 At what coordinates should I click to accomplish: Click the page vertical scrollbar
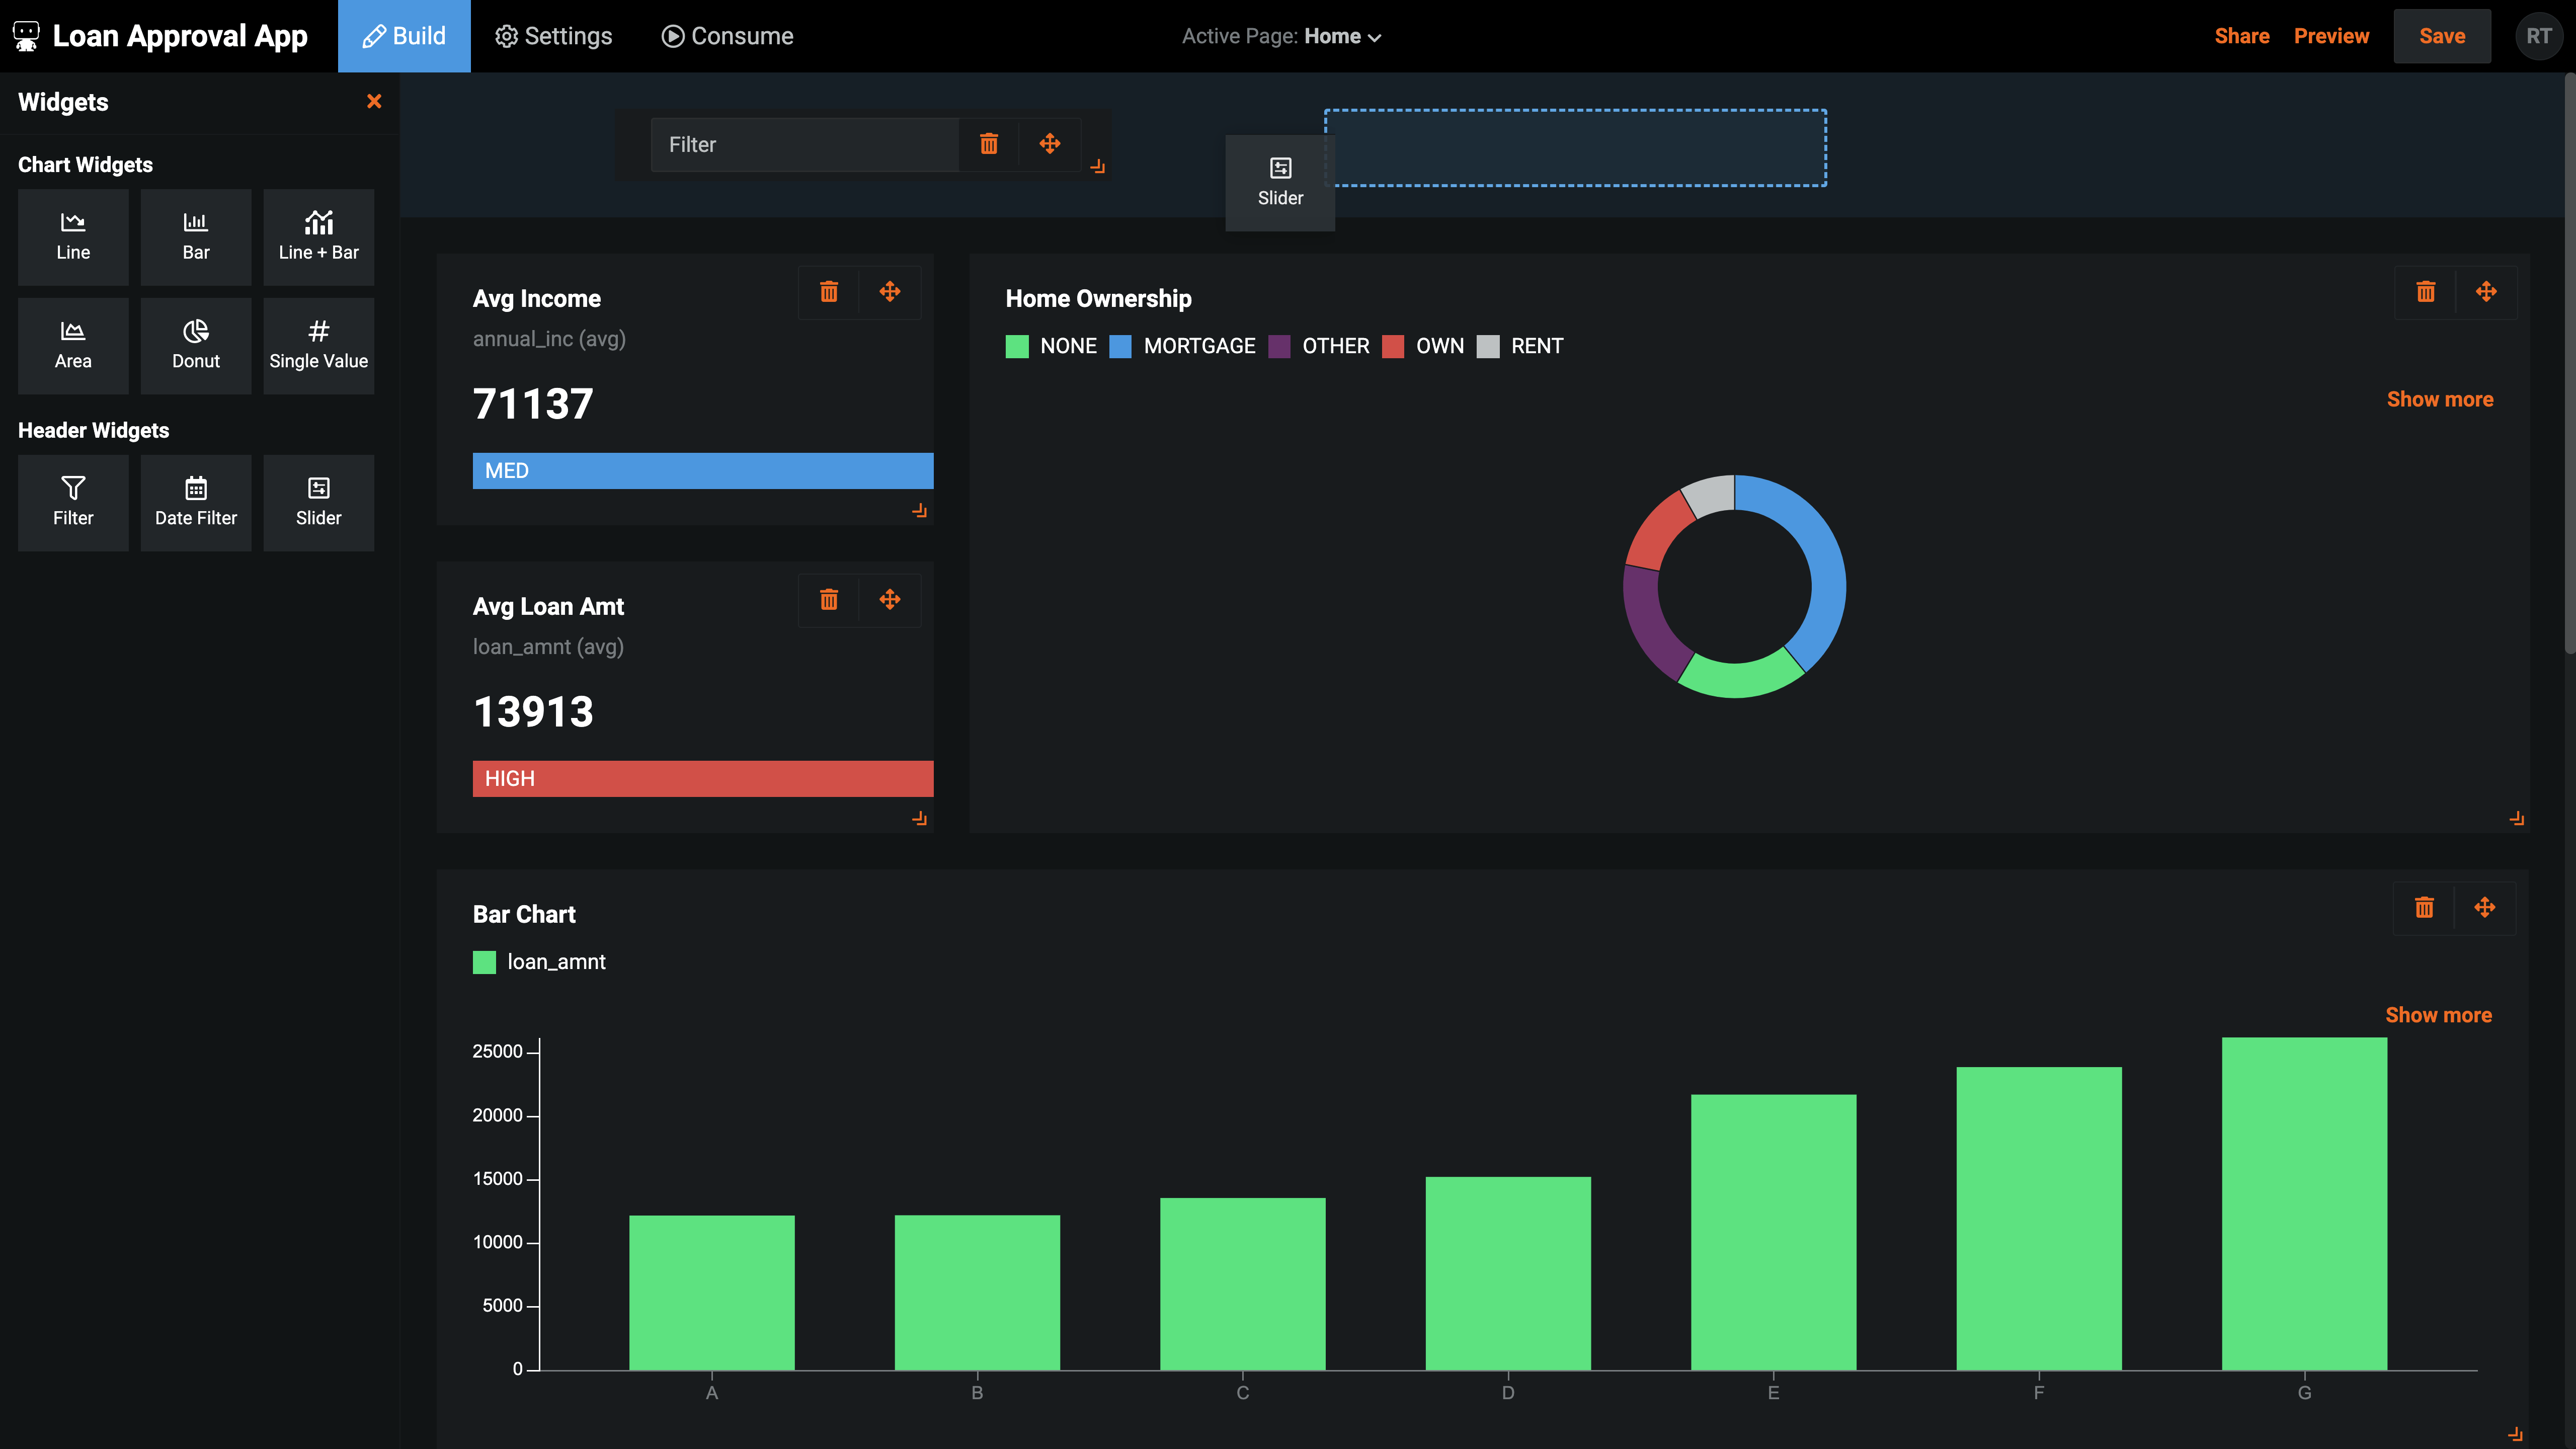click(2569, 363)
